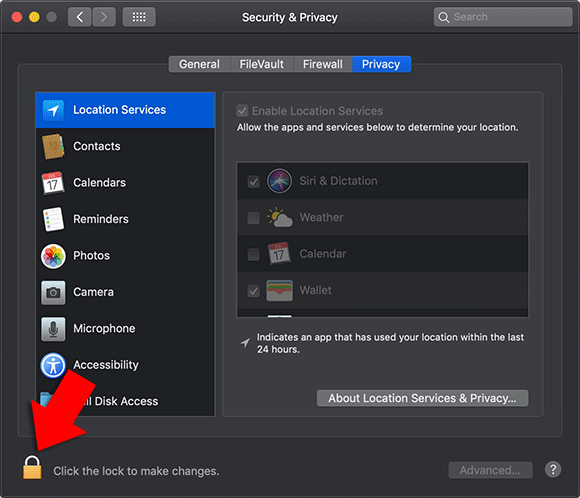Click the Advanced... button
The height and width of the screenshot is (498, 580).
point(490,470)
